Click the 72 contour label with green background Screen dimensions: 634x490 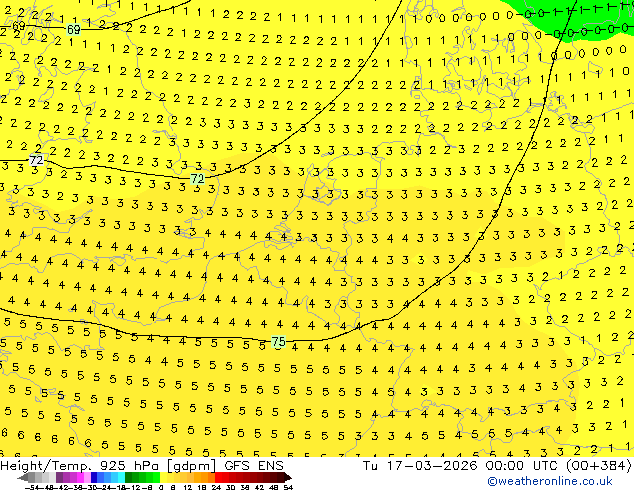tap(197, 178)
